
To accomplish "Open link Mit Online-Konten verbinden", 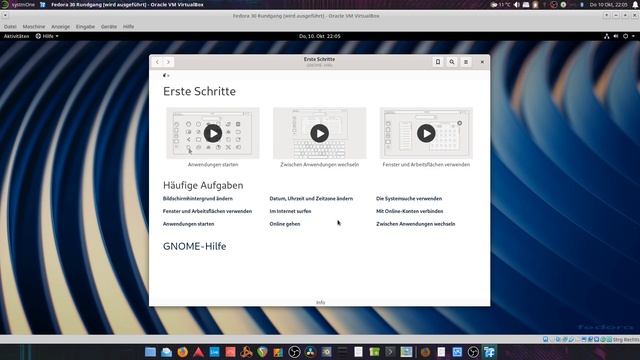I will [x=409, y=211].
